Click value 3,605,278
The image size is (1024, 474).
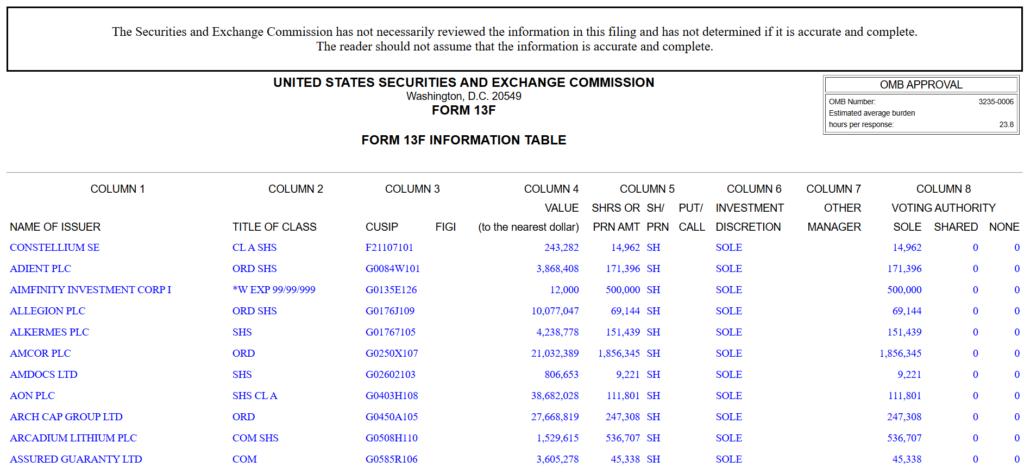pyautogui.click(x=557, y=459)
